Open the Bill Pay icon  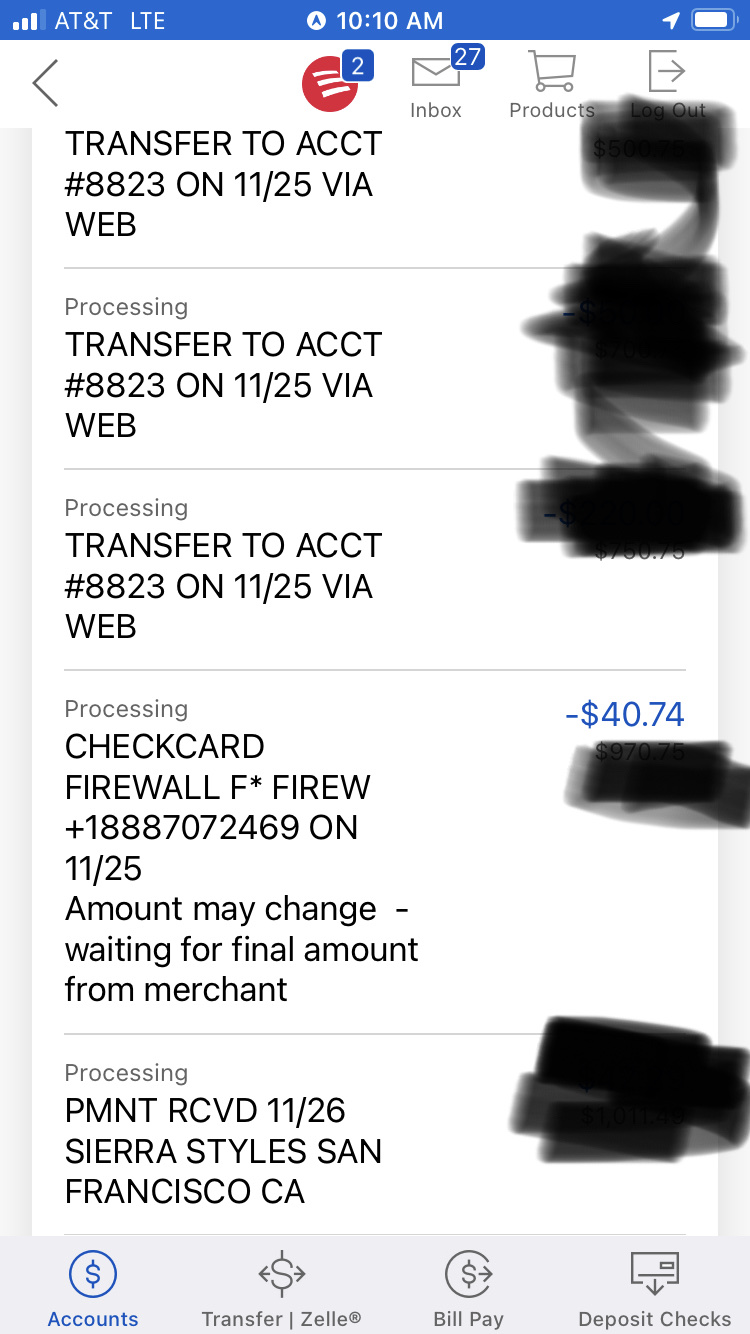[x=468, y=1274]
